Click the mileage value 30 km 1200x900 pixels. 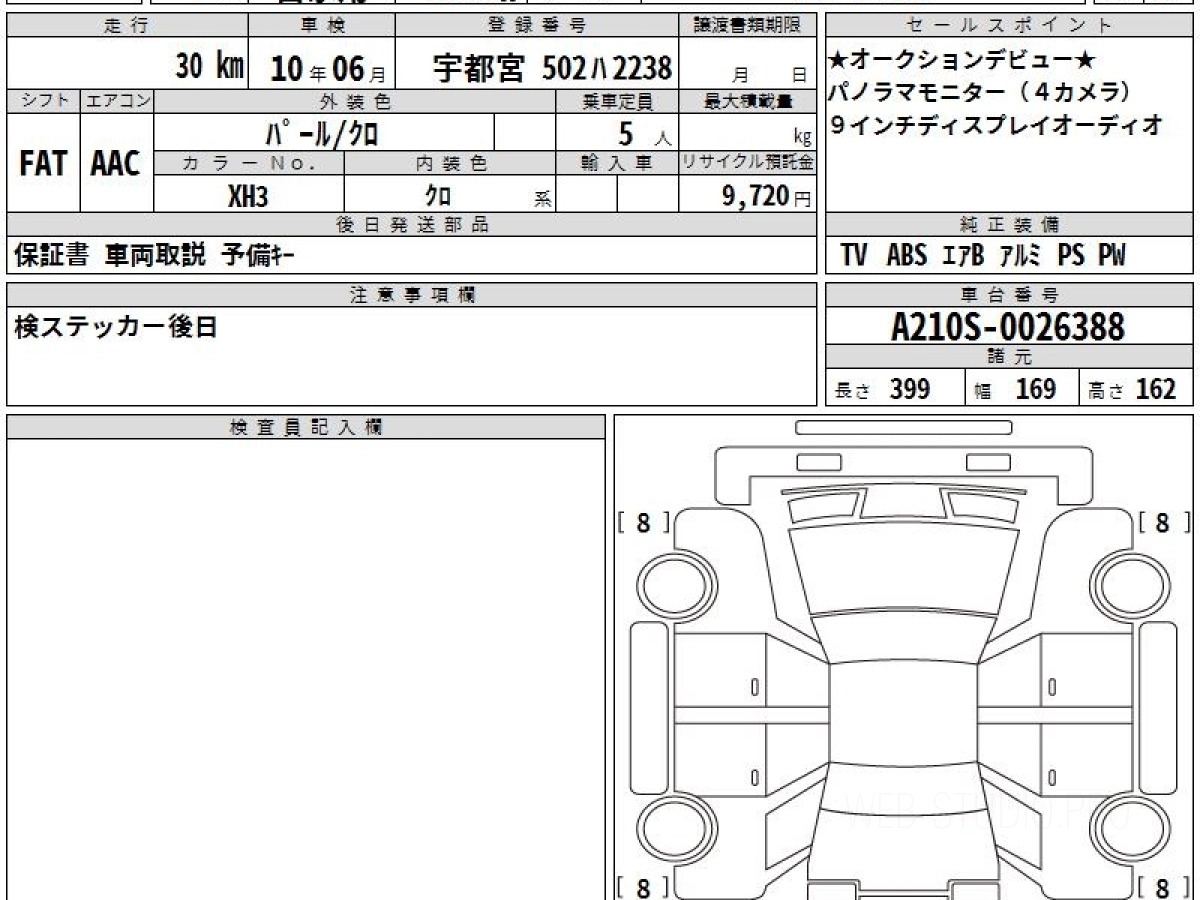point(210,66)
